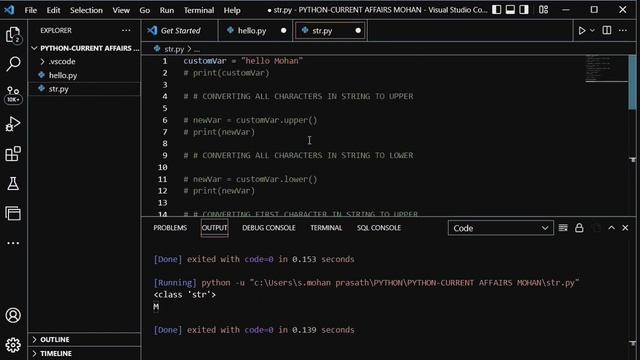Run the Python file with play button
640x360 pixels.
[582, 30]
